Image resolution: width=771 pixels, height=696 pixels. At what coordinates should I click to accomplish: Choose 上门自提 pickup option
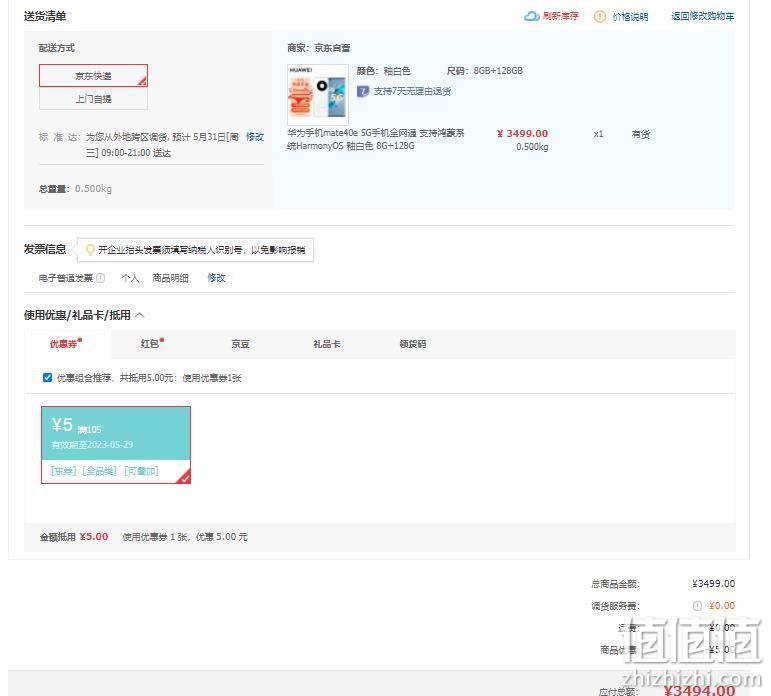click(93, 99)
